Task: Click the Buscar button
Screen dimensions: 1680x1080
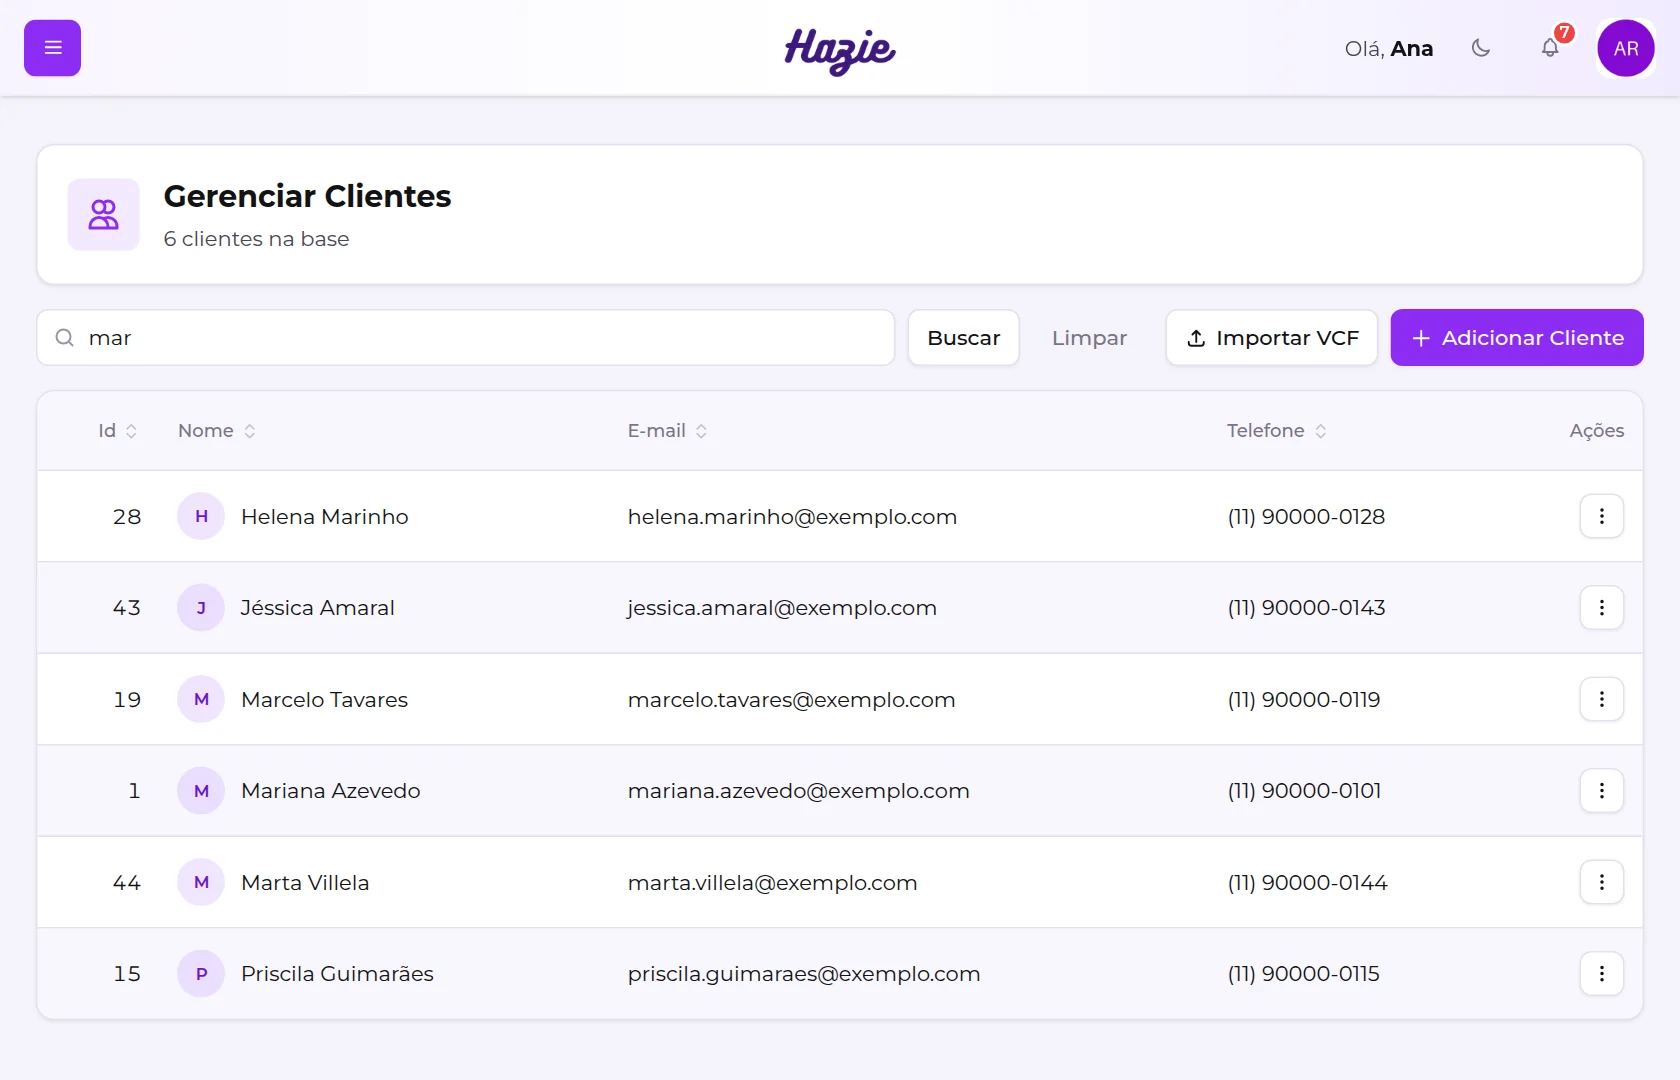Action: click(x=964, y=338)
